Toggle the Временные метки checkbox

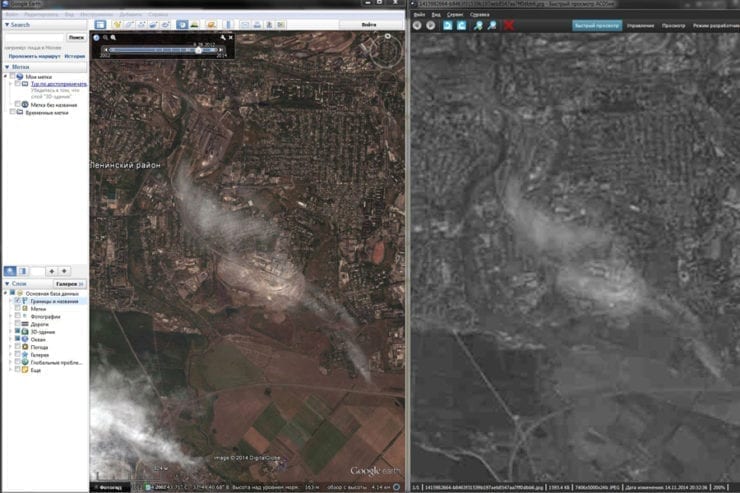pyautogui.click(x=13, y=112)
